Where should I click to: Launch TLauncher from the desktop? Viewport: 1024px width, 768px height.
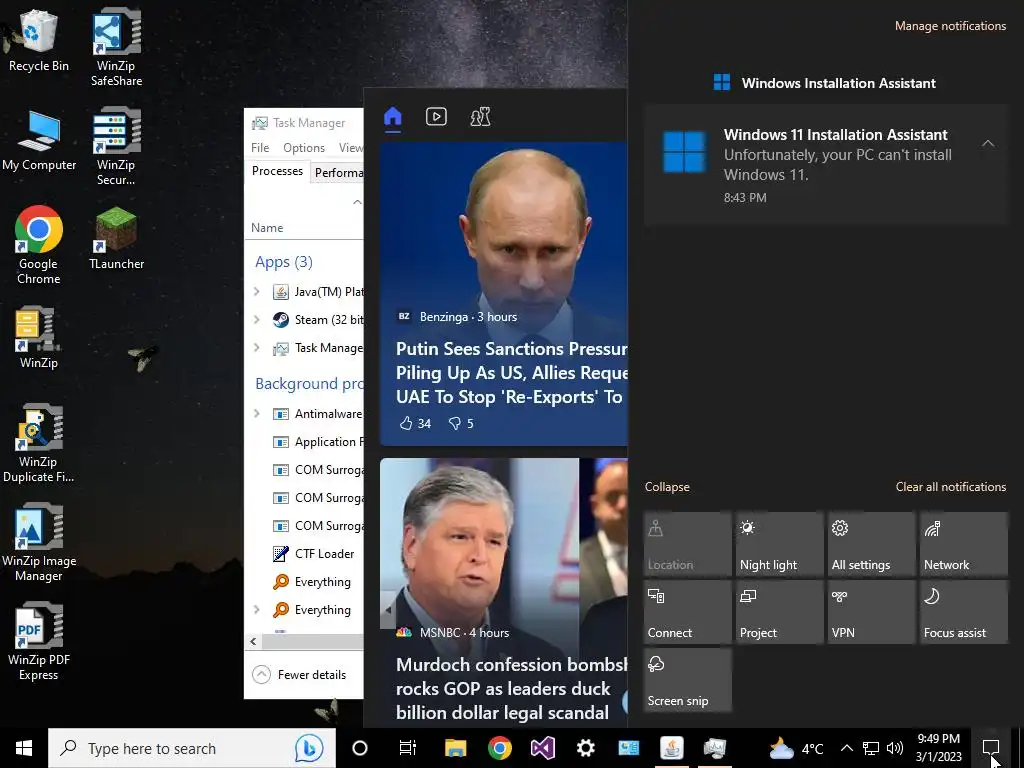click(x=116, y=238)
